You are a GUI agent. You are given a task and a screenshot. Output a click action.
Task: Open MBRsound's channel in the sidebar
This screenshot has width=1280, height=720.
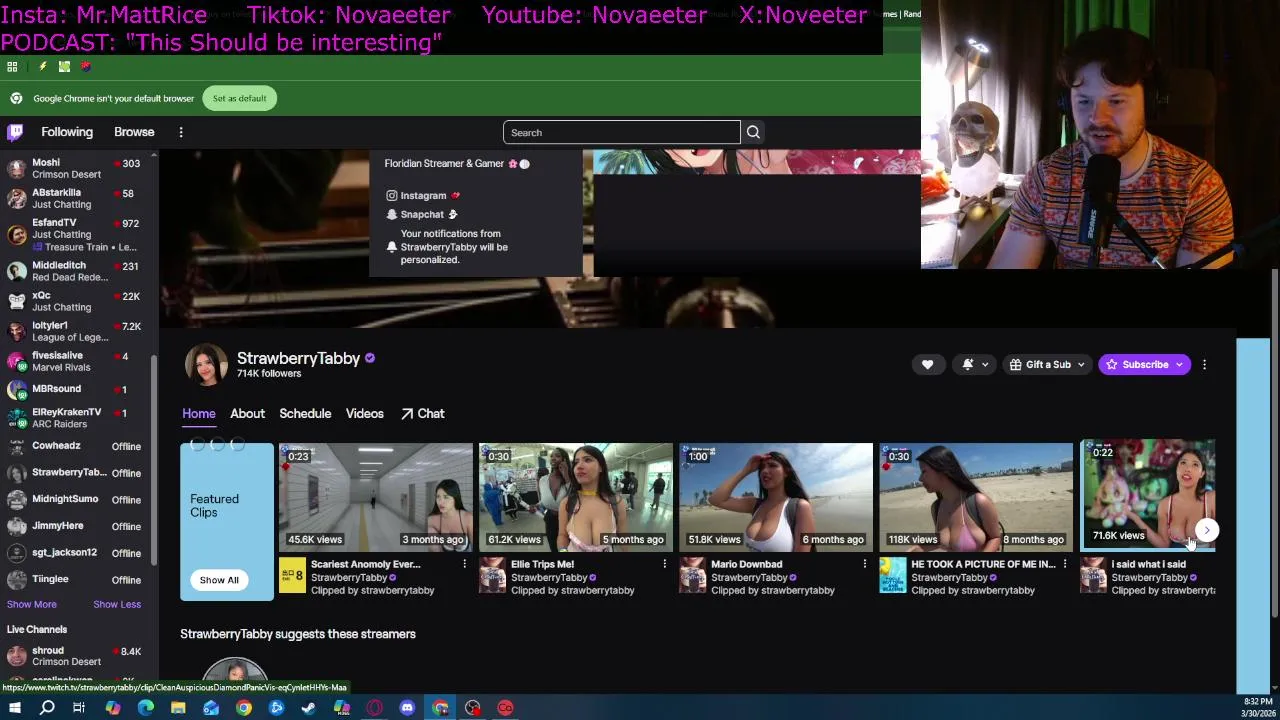coord(78,389)
